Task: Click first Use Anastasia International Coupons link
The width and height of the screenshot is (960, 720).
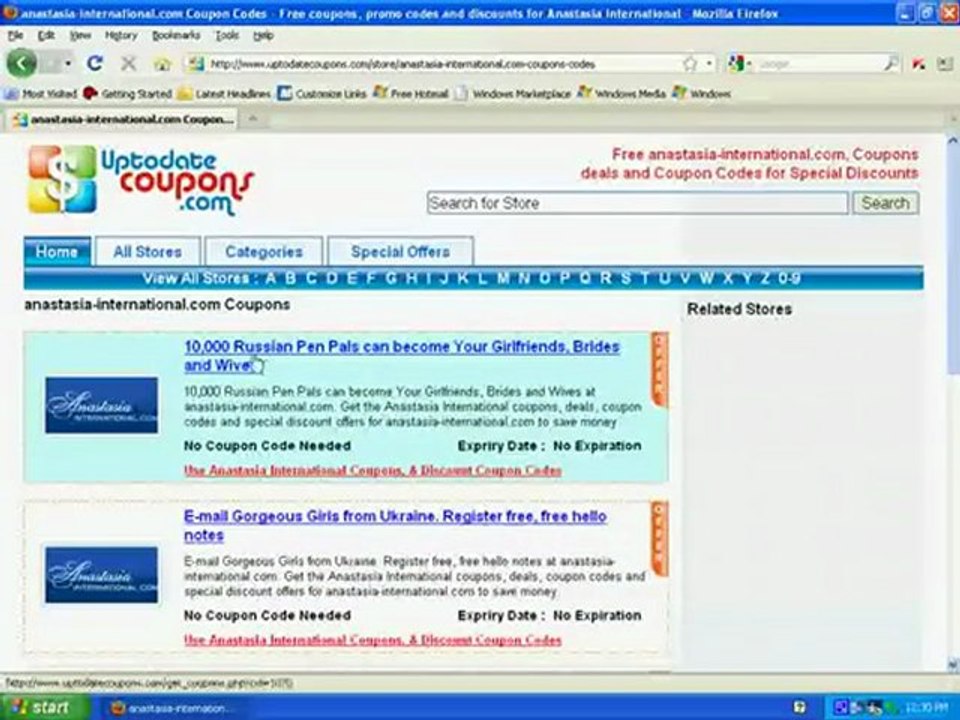Action: pyautogui.click(x=373, y=470)
